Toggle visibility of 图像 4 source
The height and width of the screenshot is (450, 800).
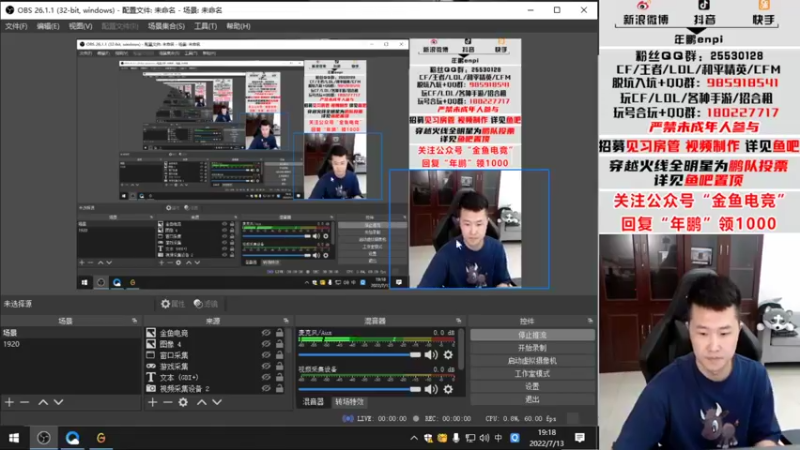click(266, 344)
